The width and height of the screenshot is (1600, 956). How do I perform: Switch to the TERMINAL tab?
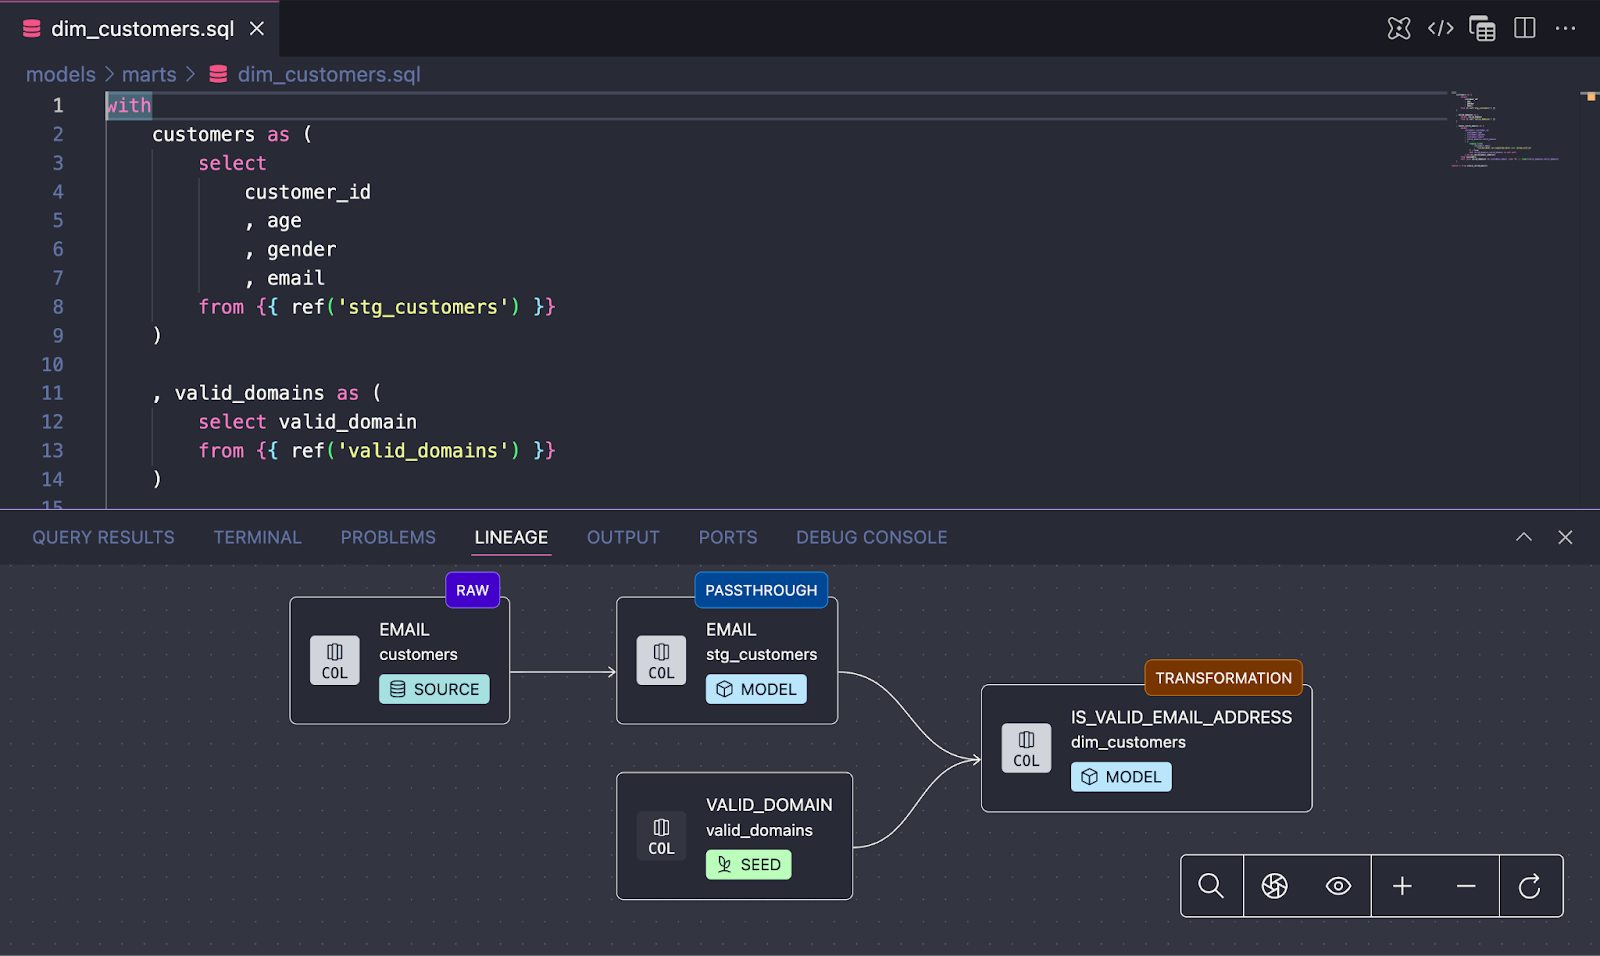257,537
